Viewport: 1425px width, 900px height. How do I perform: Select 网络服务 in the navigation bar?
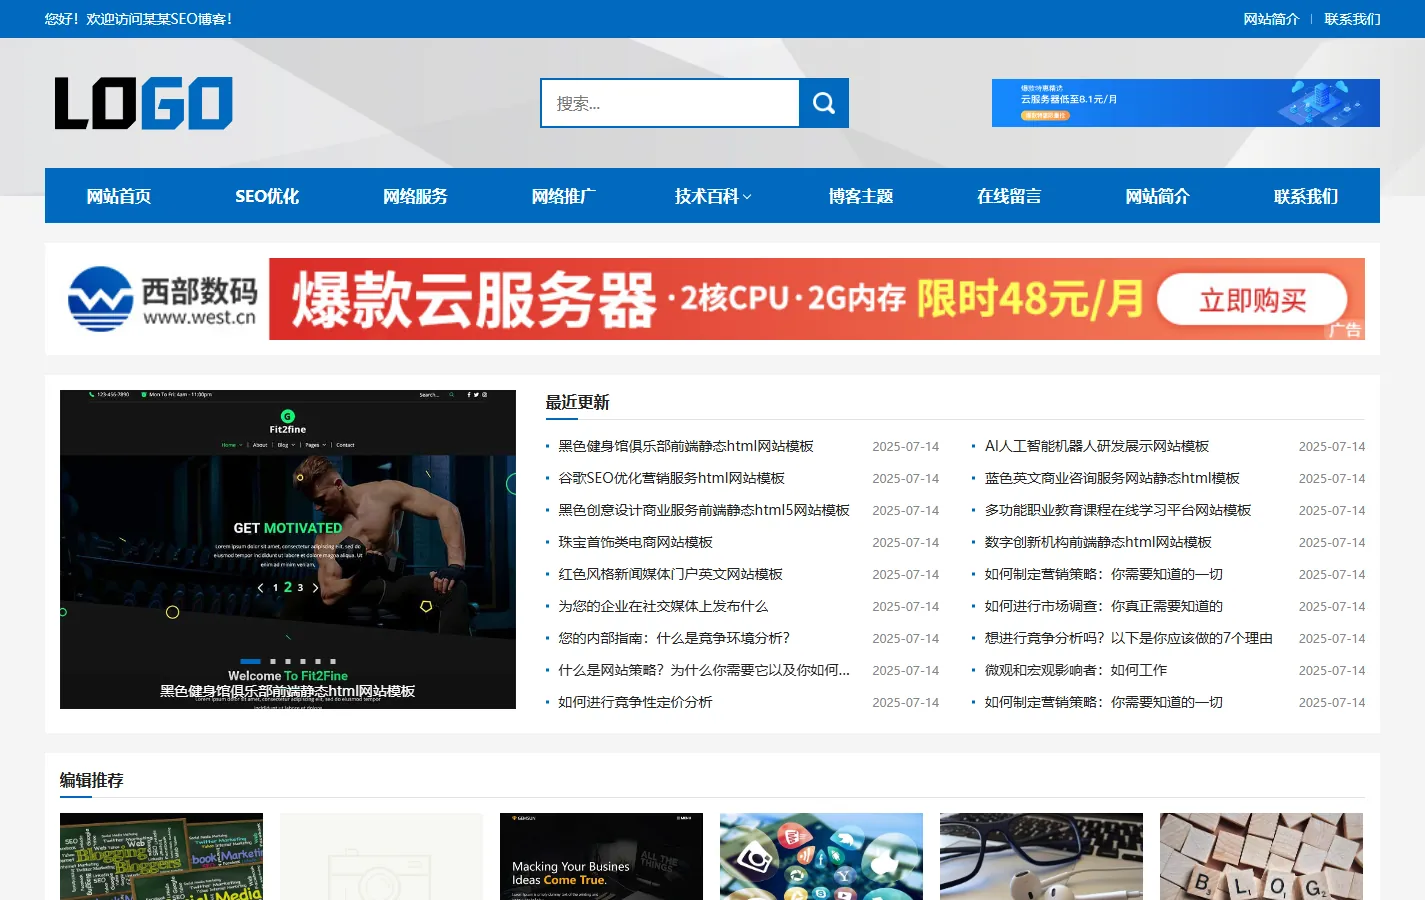click(x=415, y=196)
